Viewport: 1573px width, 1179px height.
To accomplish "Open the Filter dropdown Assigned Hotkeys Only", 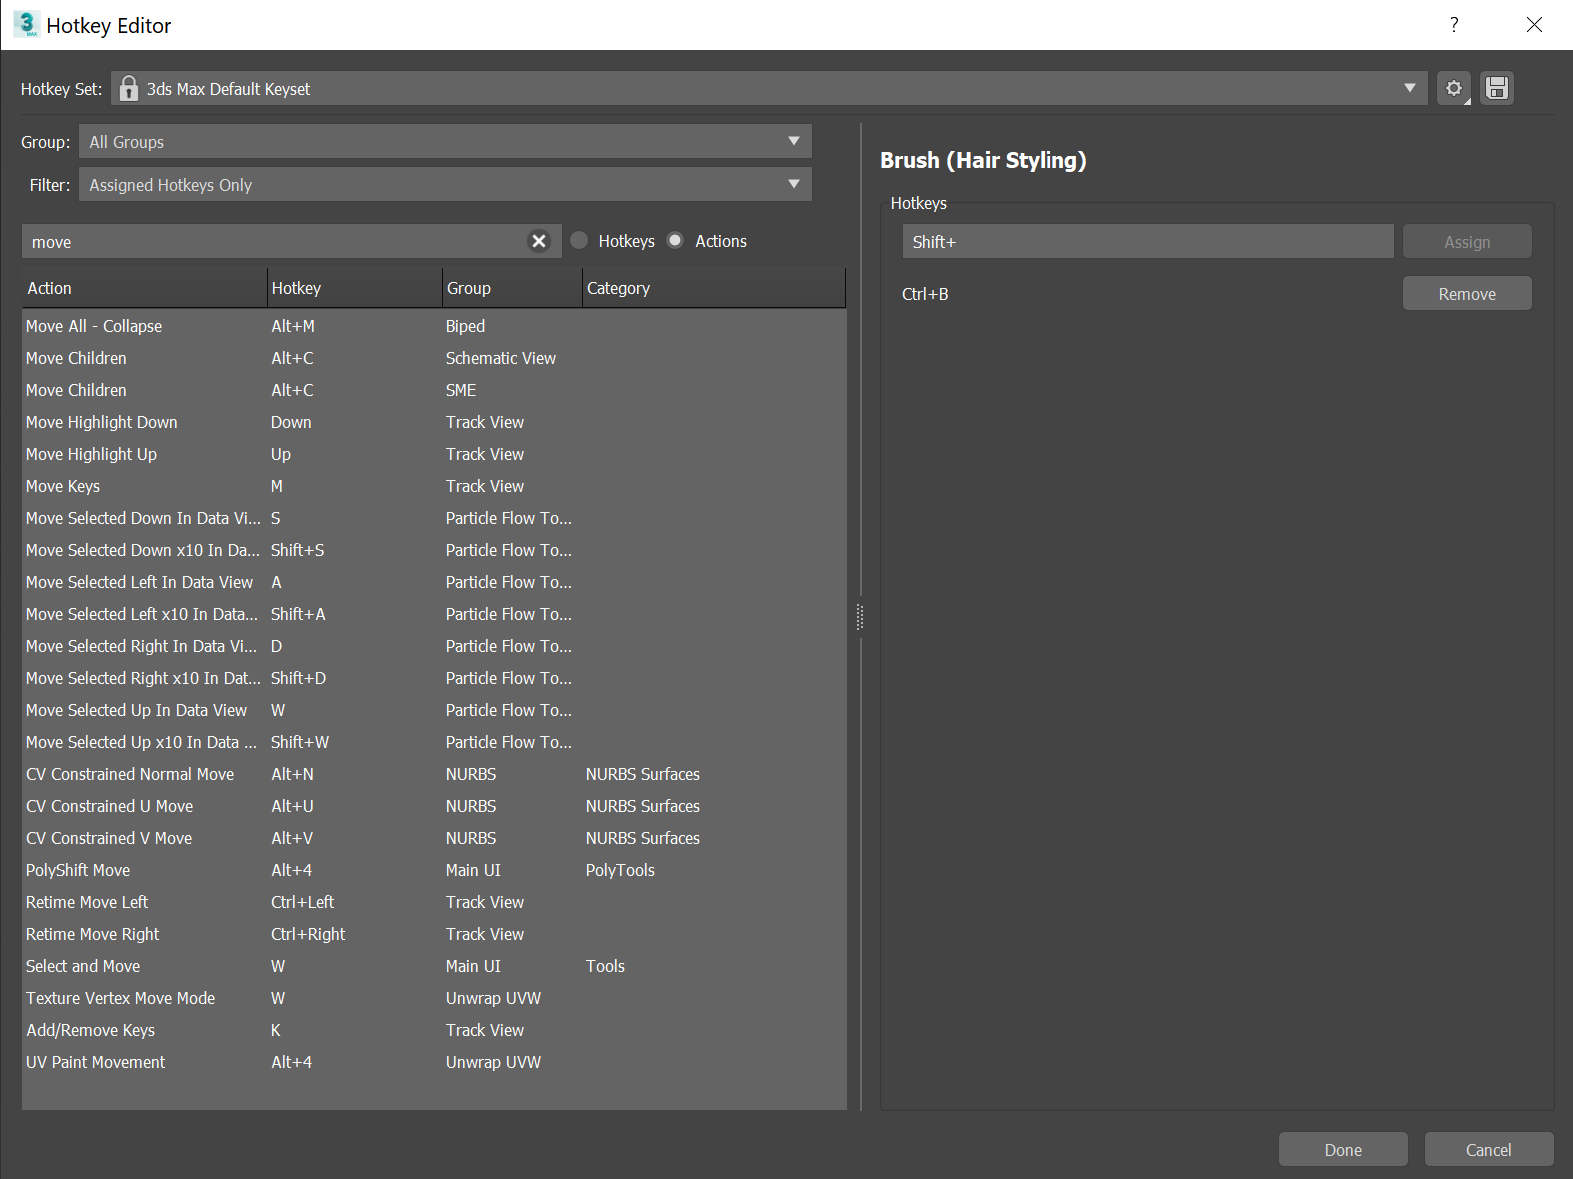I will tap(445, 184).
